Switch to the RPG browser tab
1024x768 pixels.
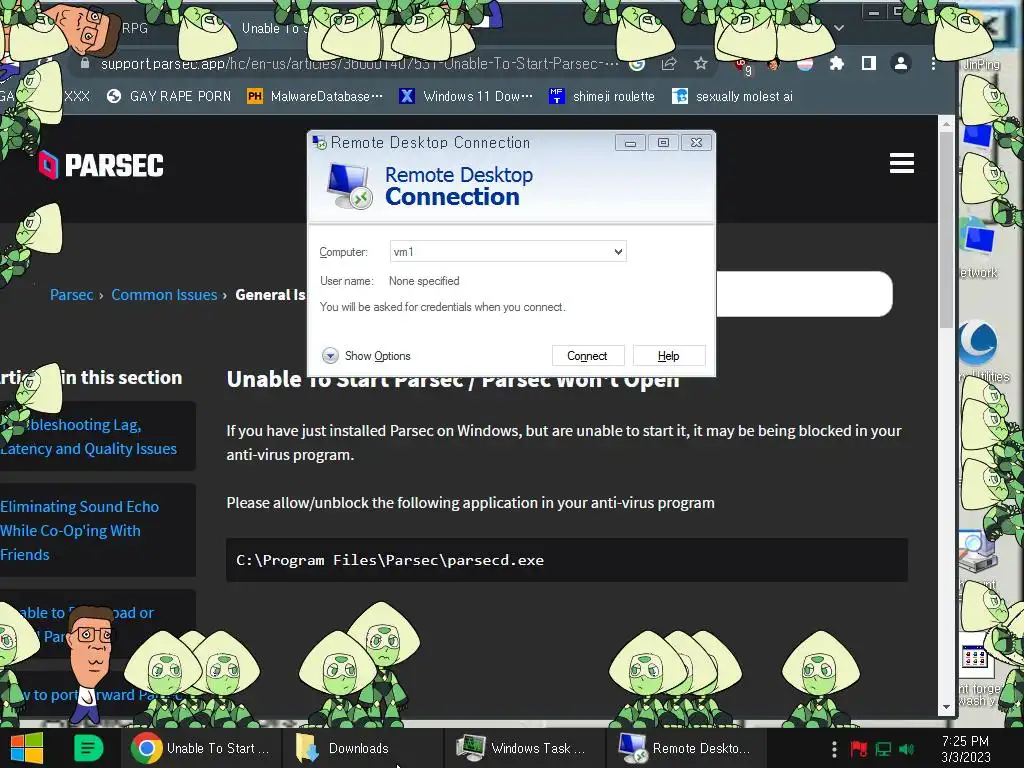tap(135, 28)
